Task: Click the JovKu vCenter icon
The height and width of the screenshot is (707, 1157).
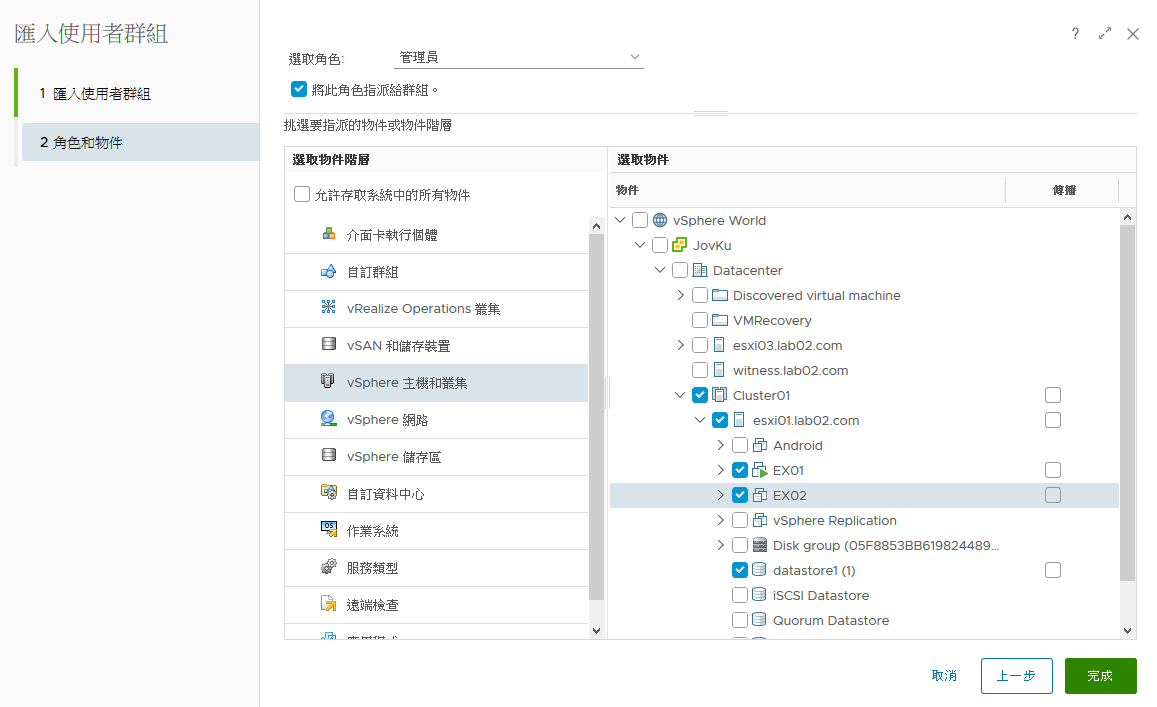Action: coord(680,245)
